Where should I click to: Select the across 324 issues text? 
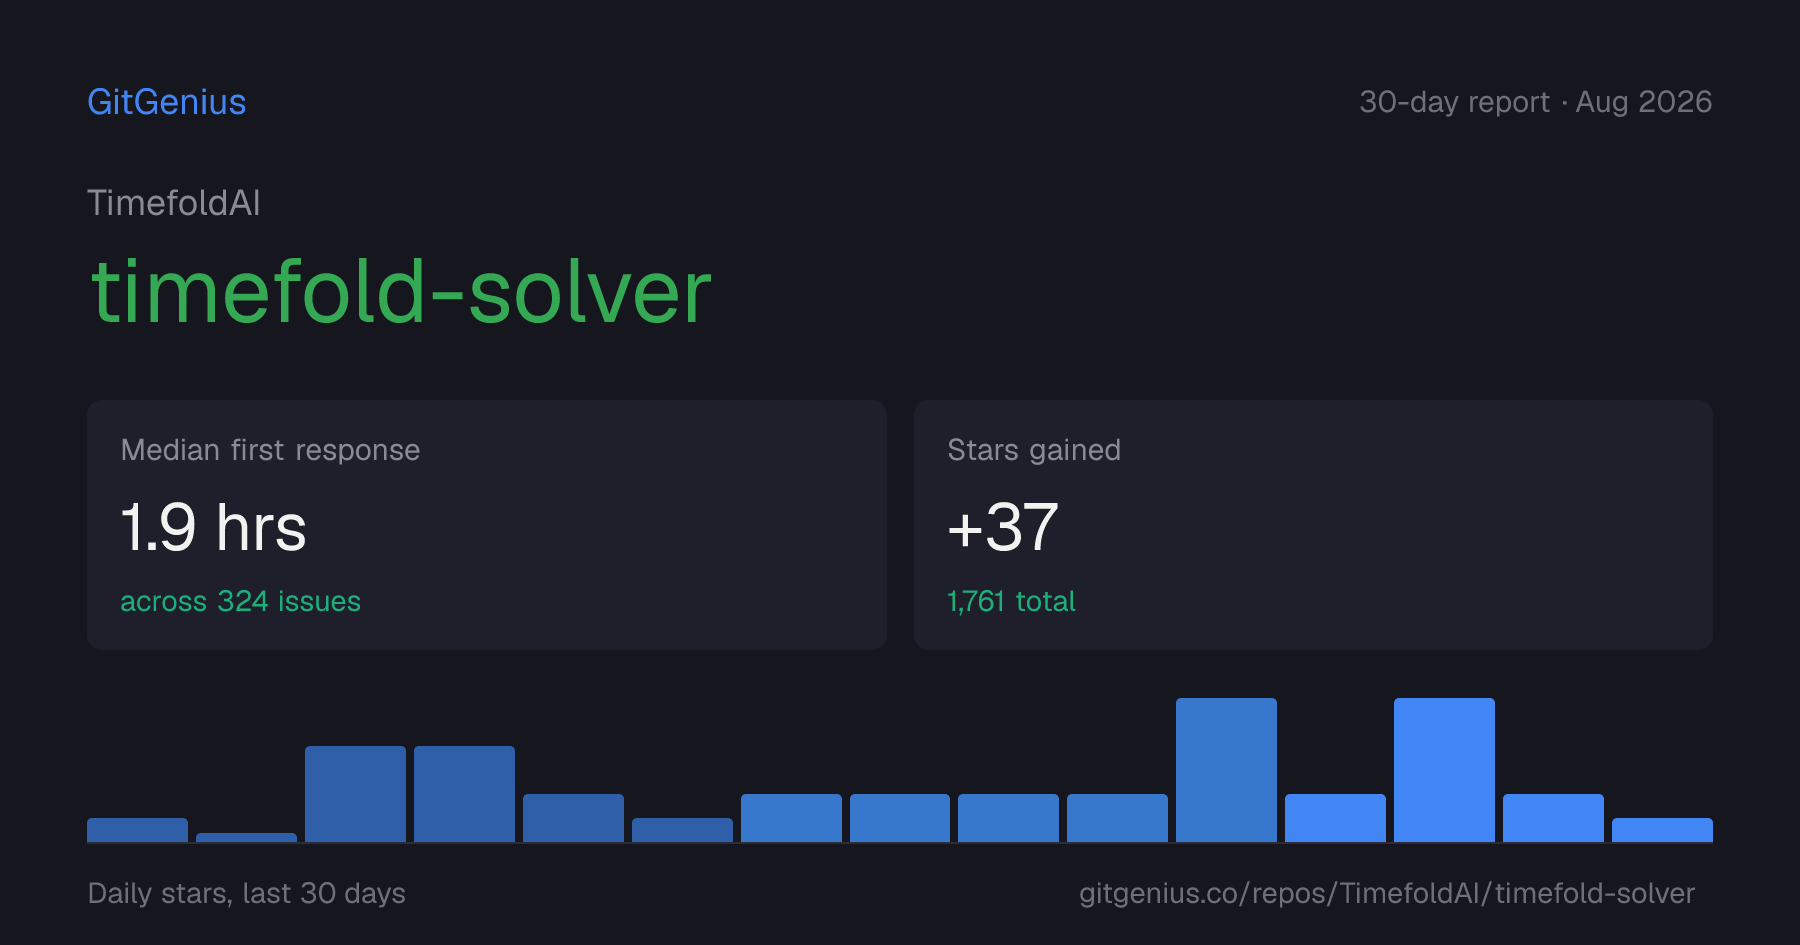coord(240,601)
